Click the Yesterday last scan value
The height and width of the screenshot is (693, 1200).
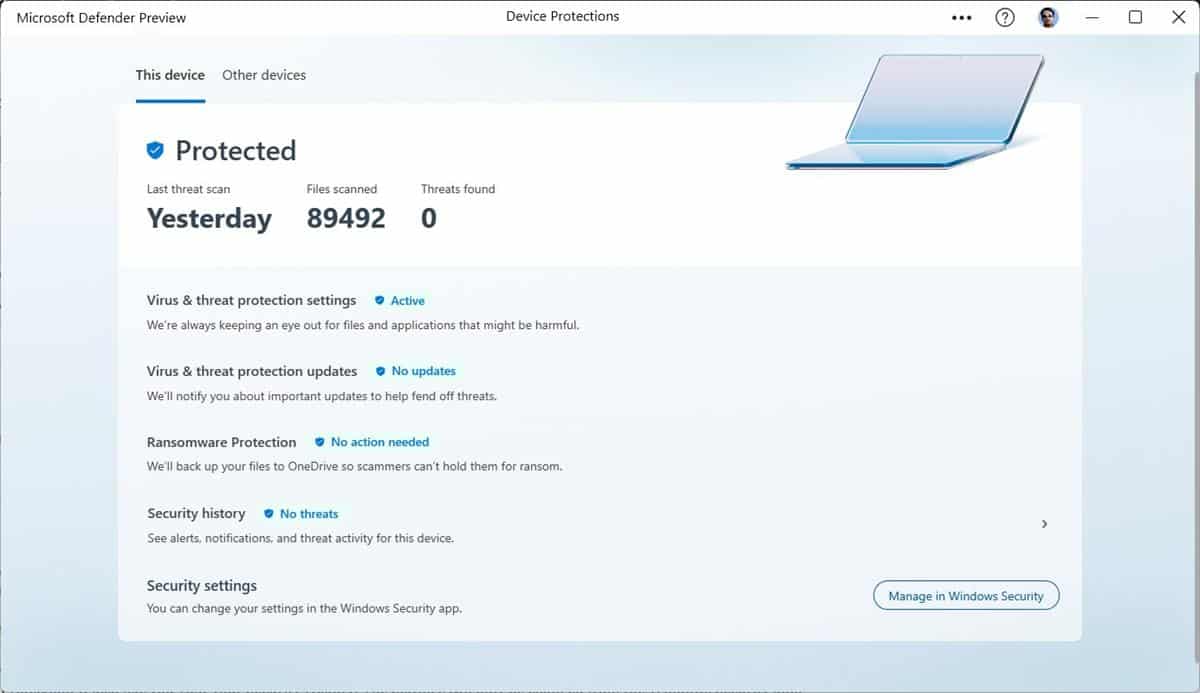click(210, 218)
